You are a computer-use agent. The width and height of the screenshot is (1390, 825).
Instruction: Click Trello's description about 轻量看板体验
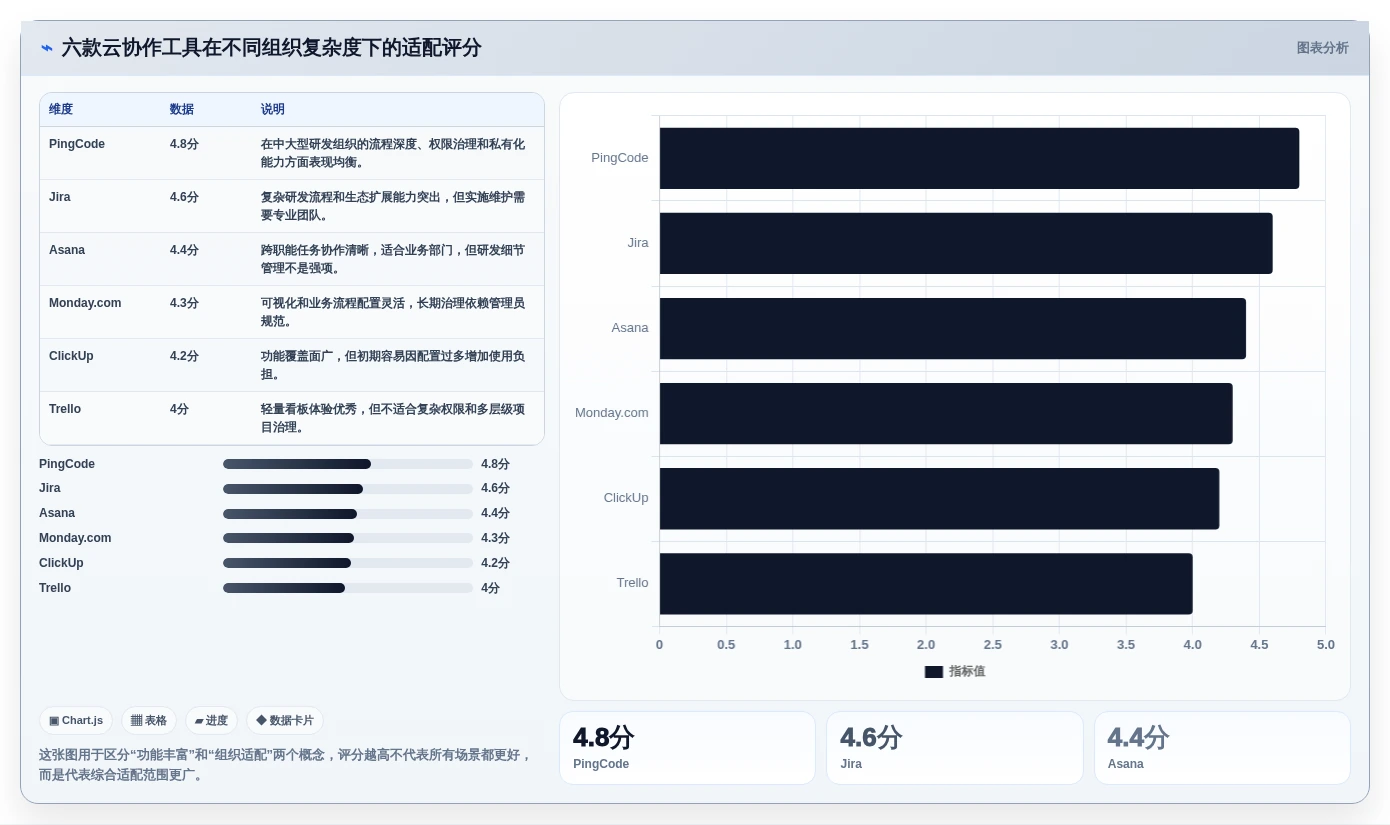coord(393,418)
